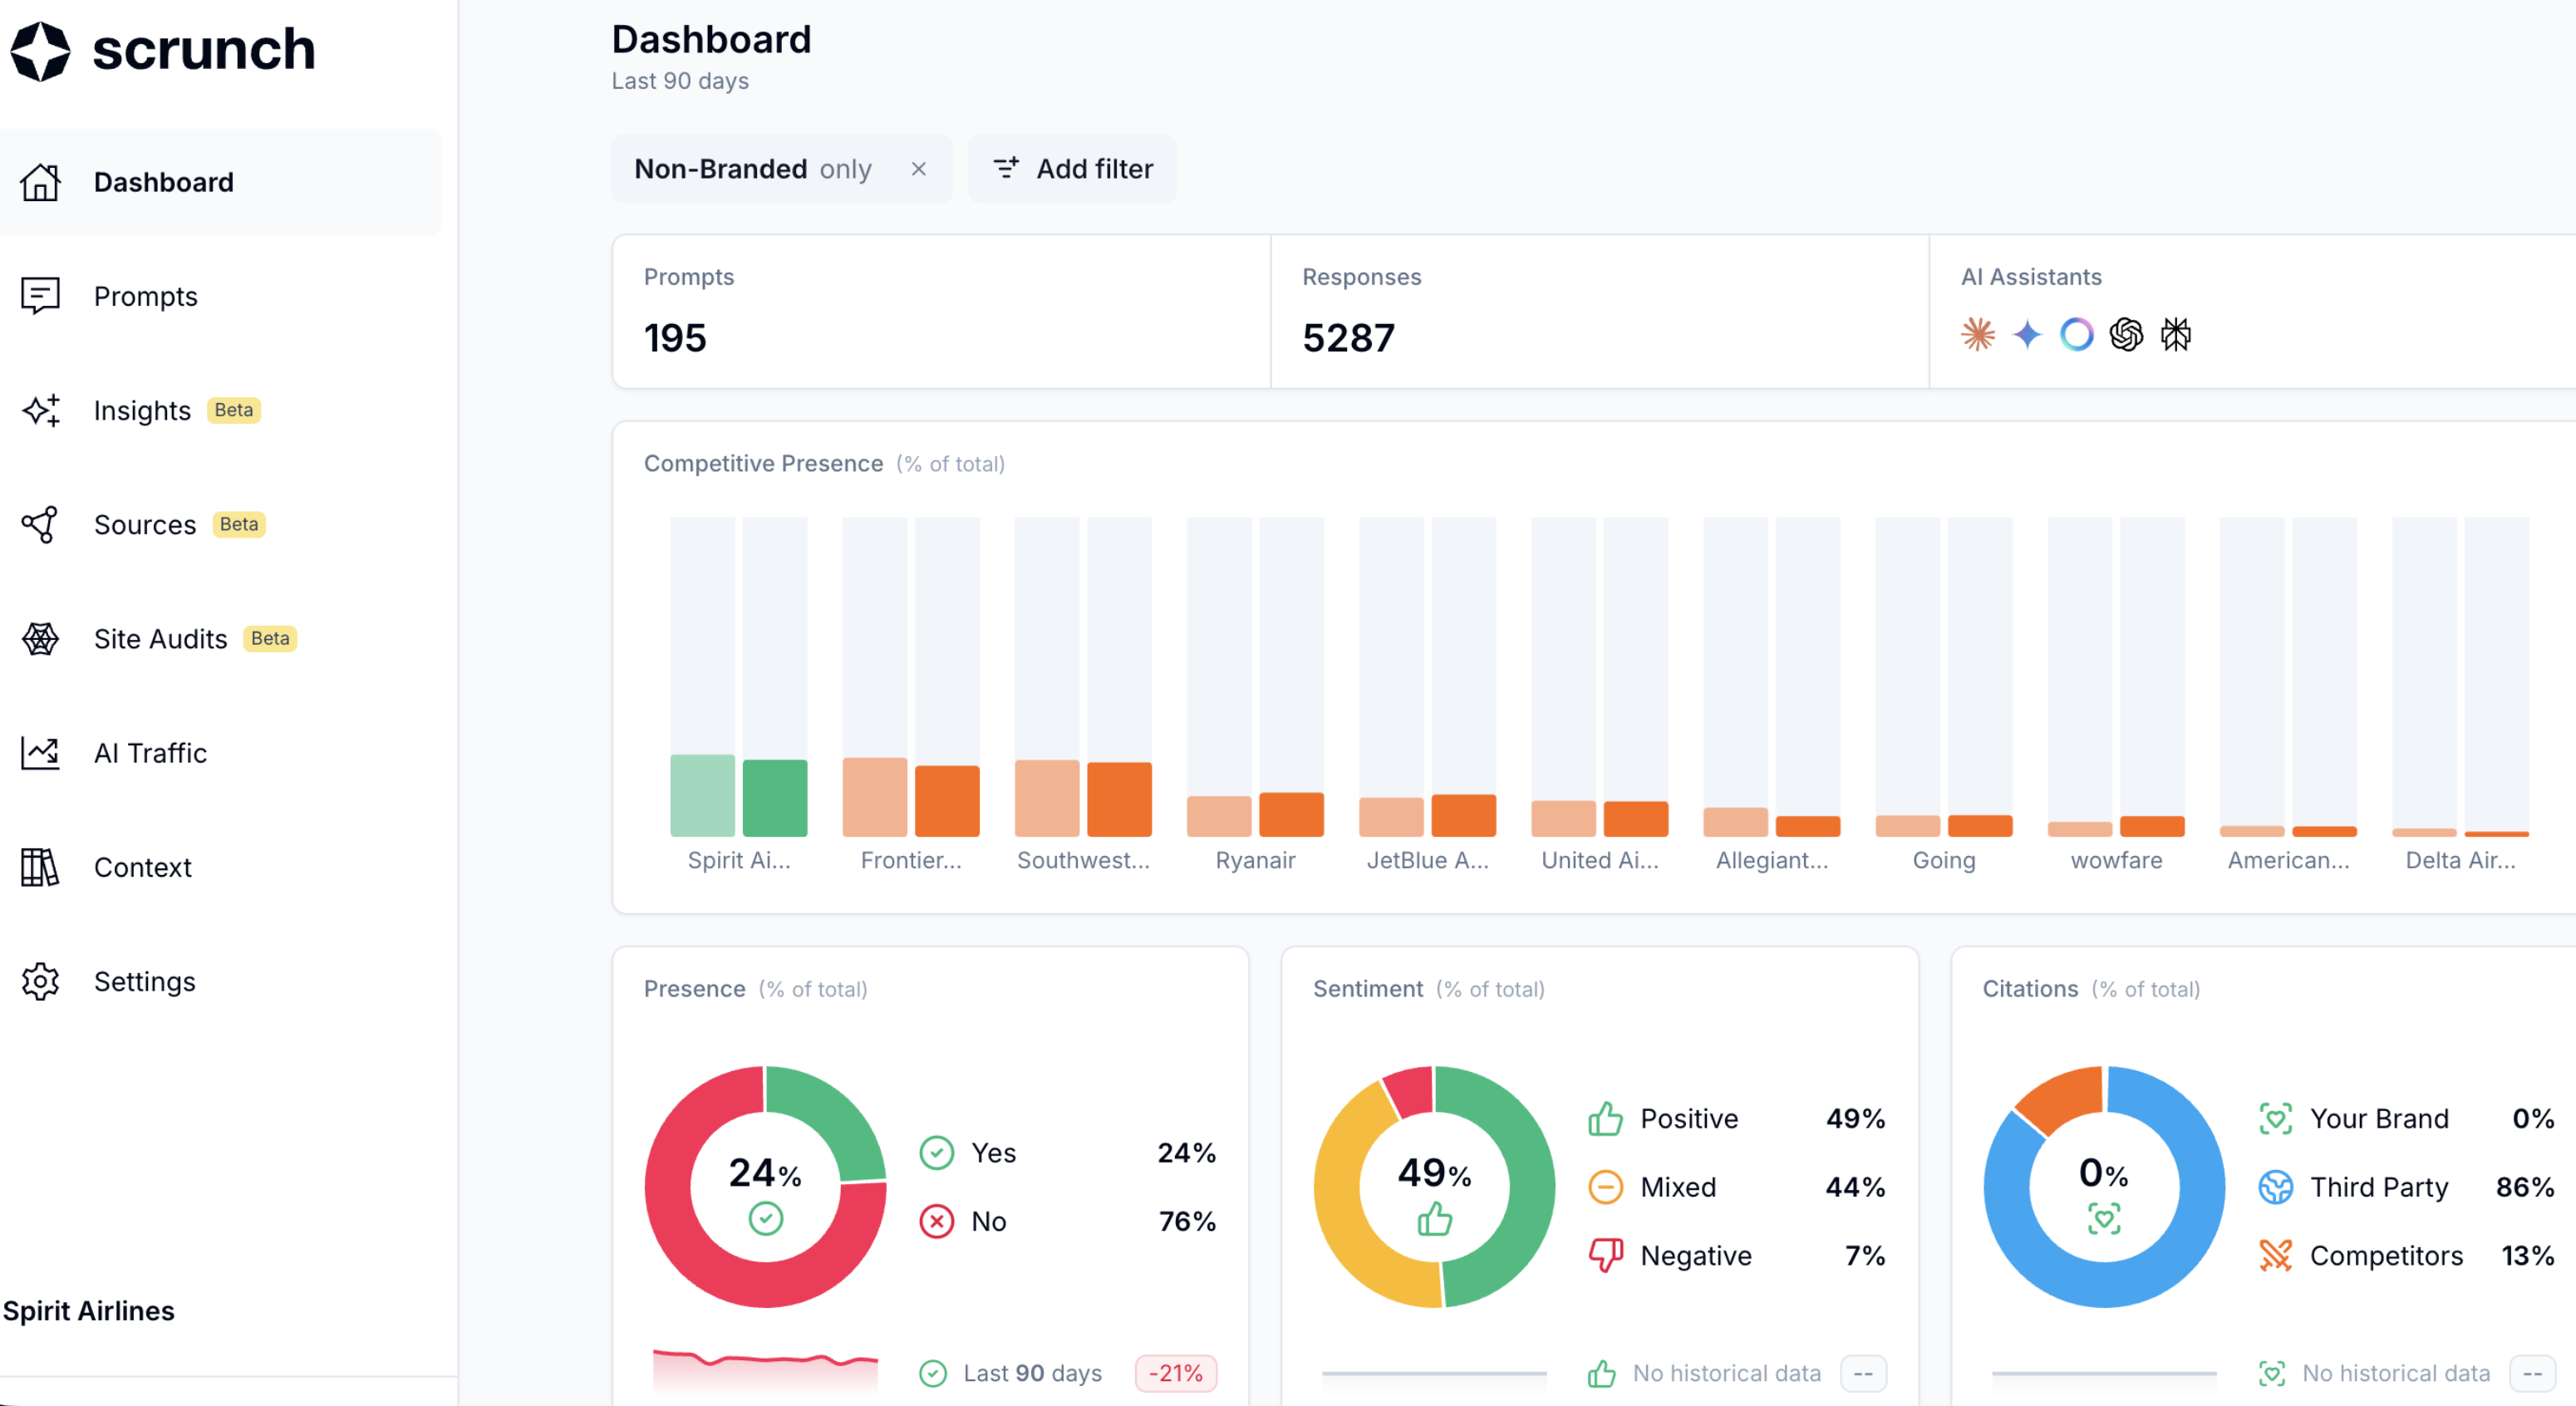This screenshot has height=1406, width=2576.
Task: Switch to the Prompts section
Action: [145, 296]
